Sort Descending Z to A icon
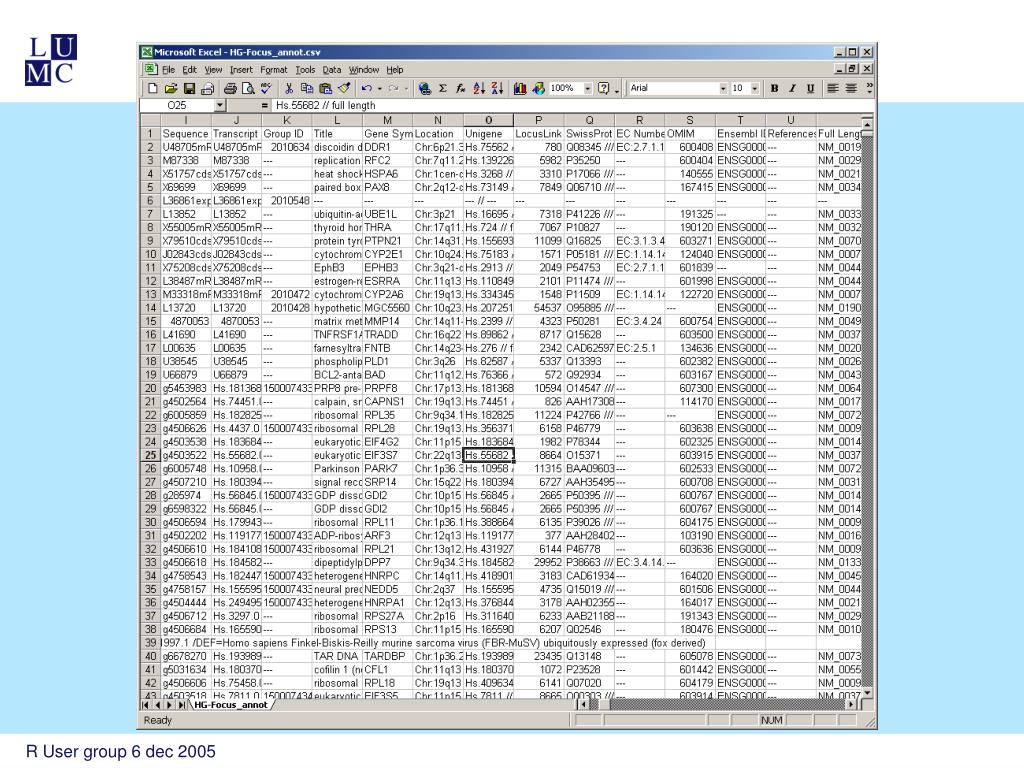 point(498,88)
